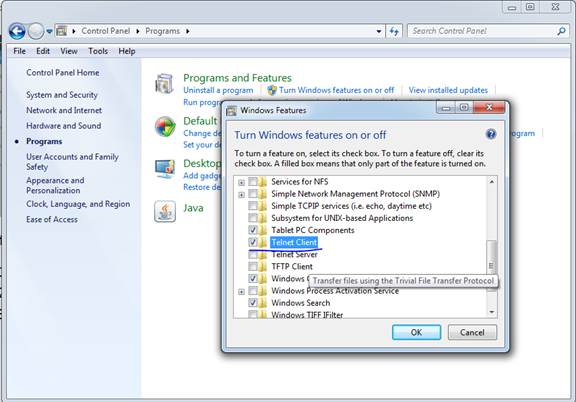Screen dimensions: 576x402
Task: Click the Services for NFS folder icon
Action: 262,182
